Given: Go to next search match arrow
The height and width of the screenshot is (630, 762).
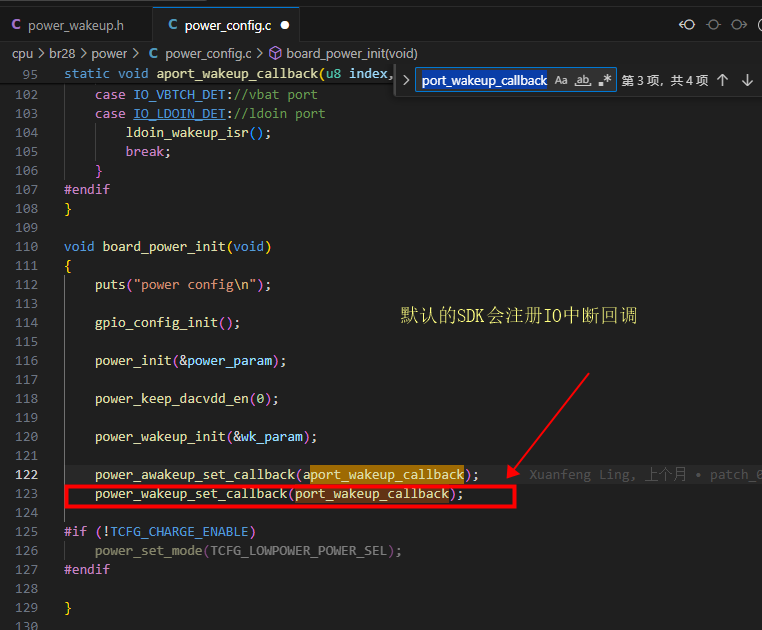Looking at the screenshot, I should [747, 80].
